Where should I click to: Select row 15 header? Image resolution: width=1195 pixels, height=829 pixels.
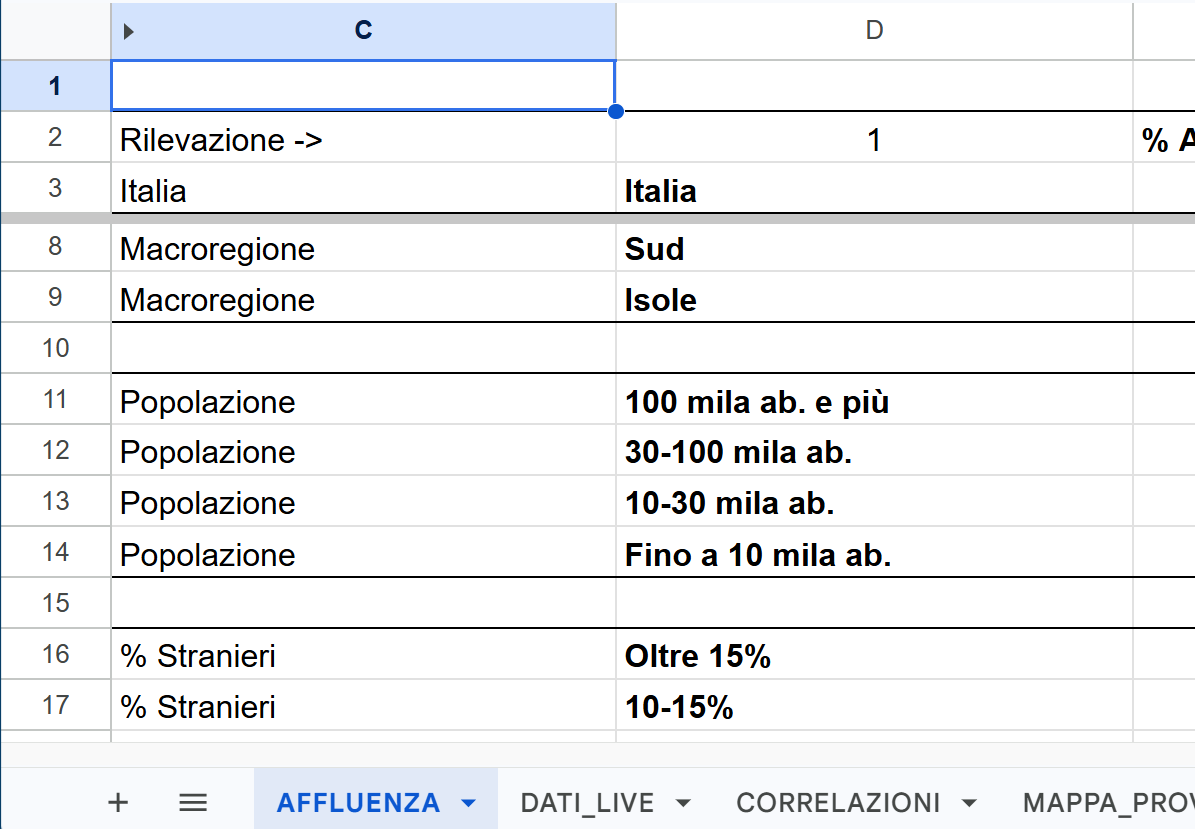pos(55,603)
